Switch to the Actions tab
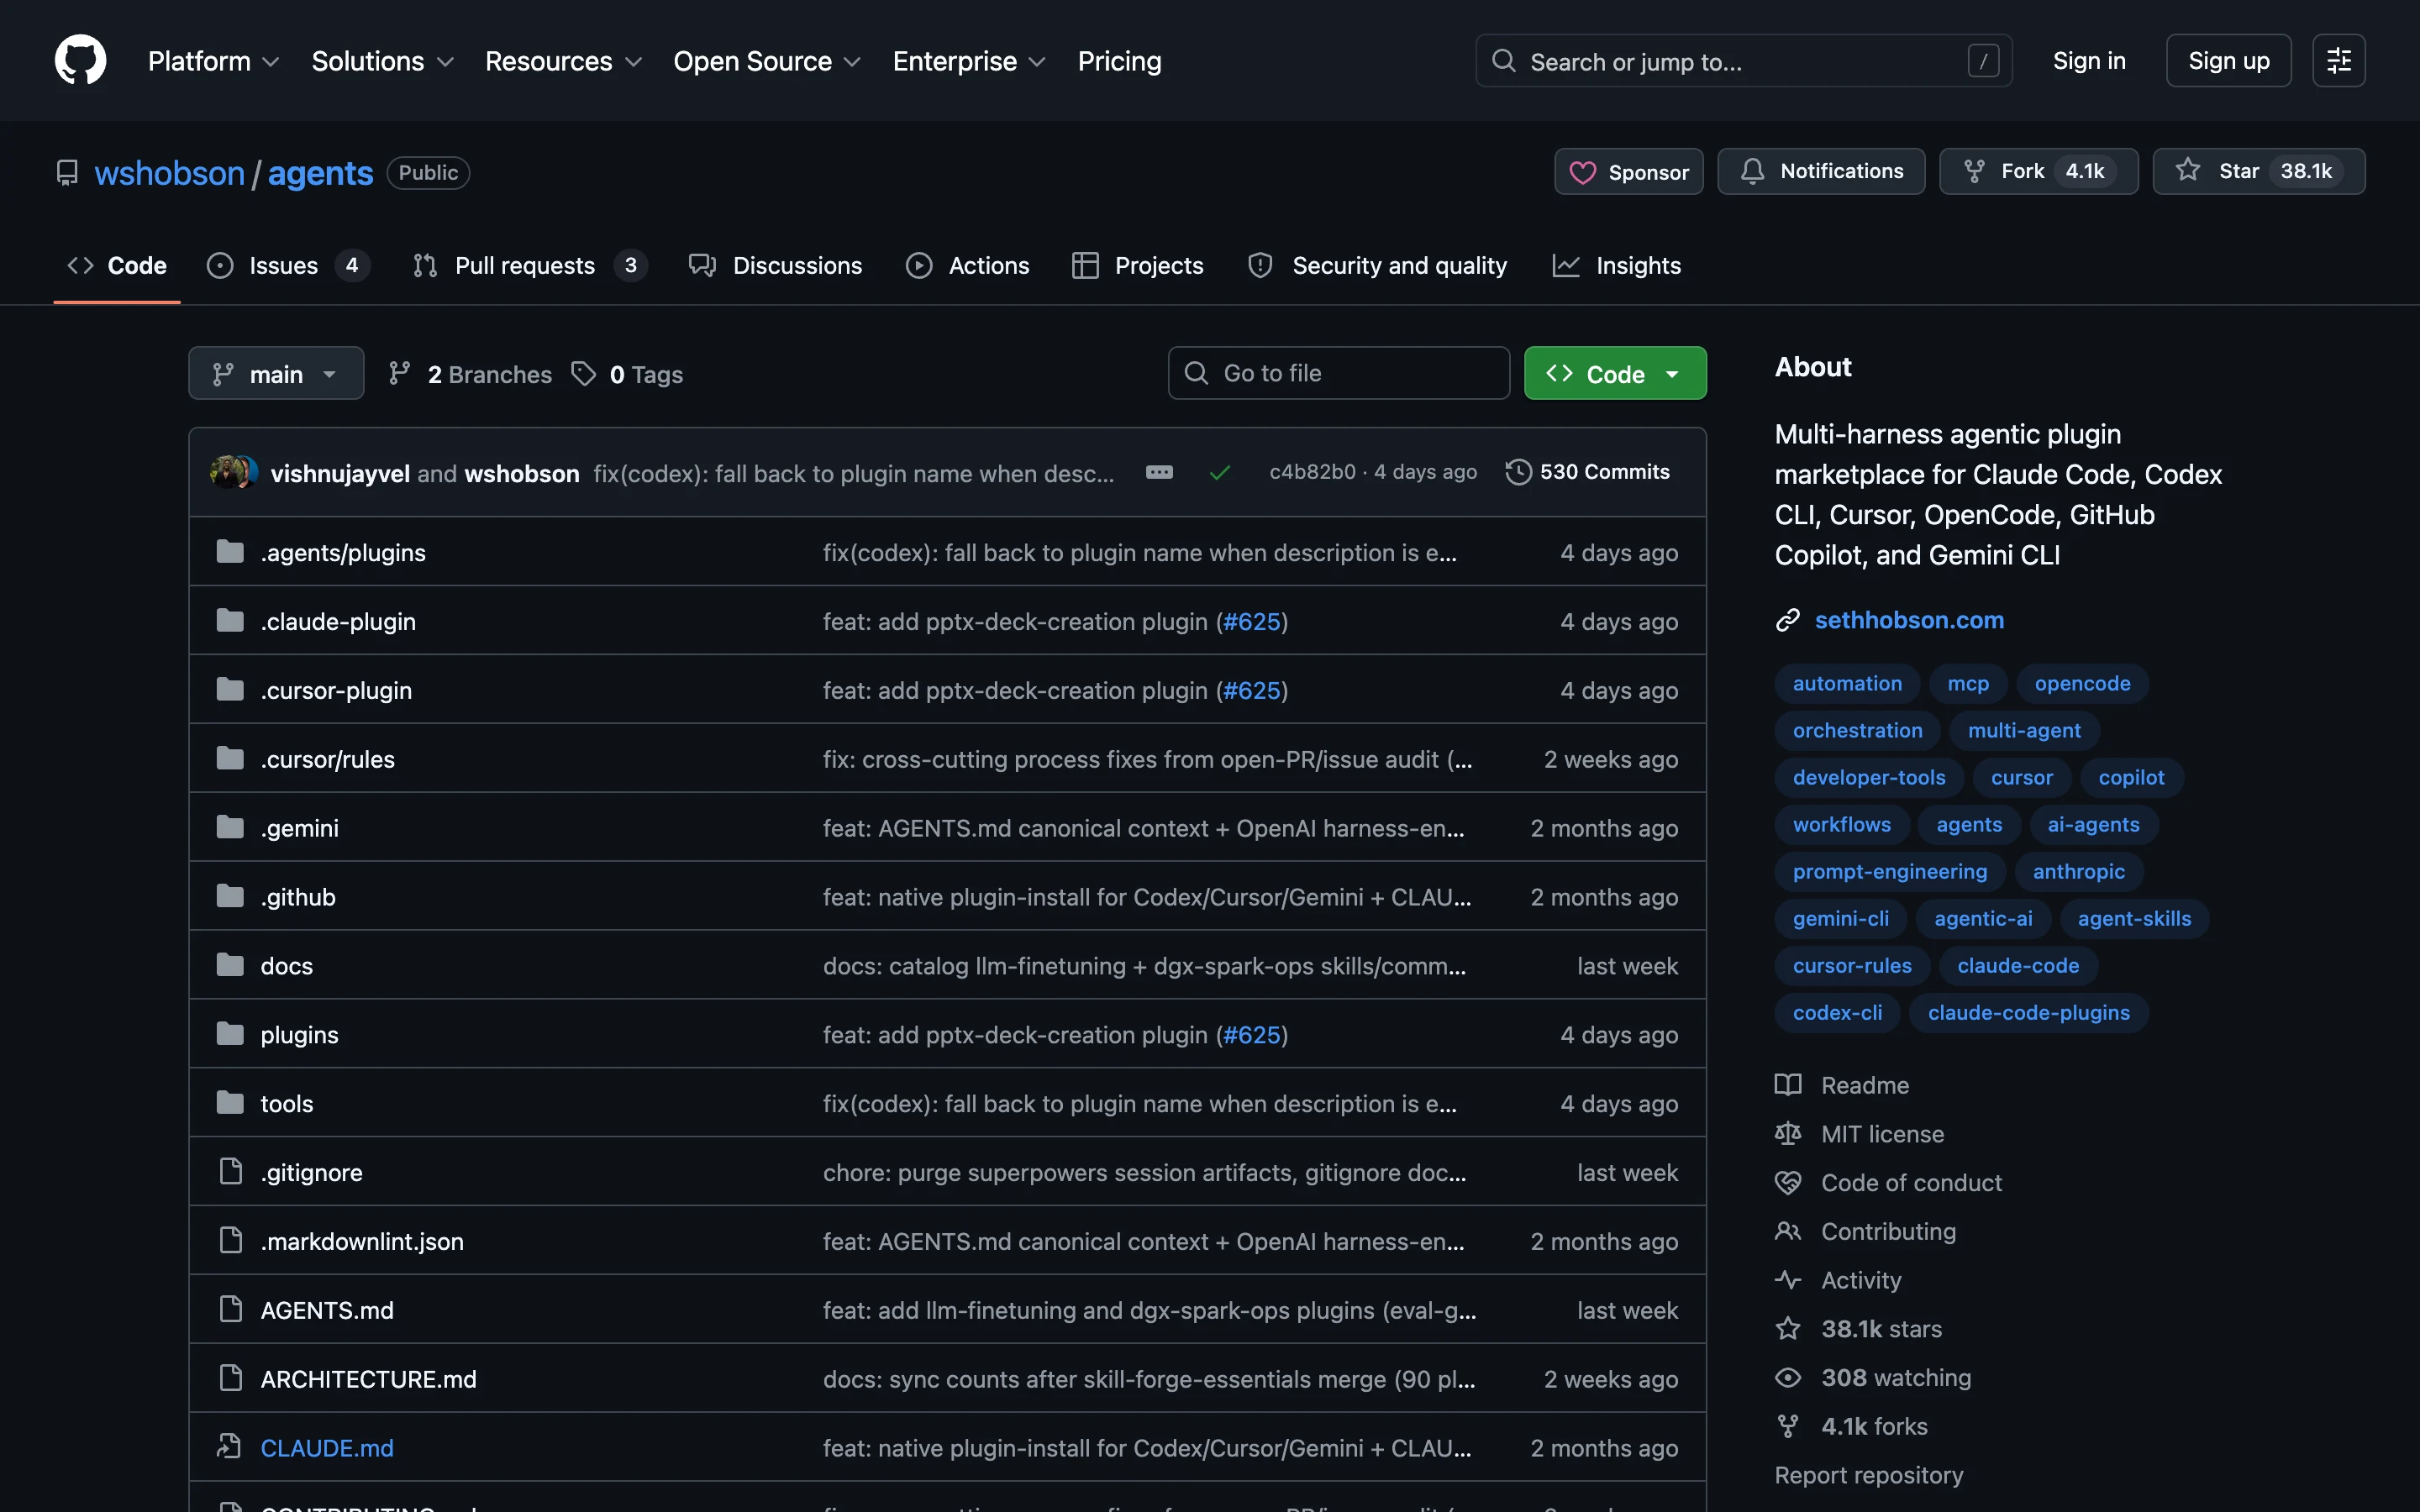 coord(967,265)
